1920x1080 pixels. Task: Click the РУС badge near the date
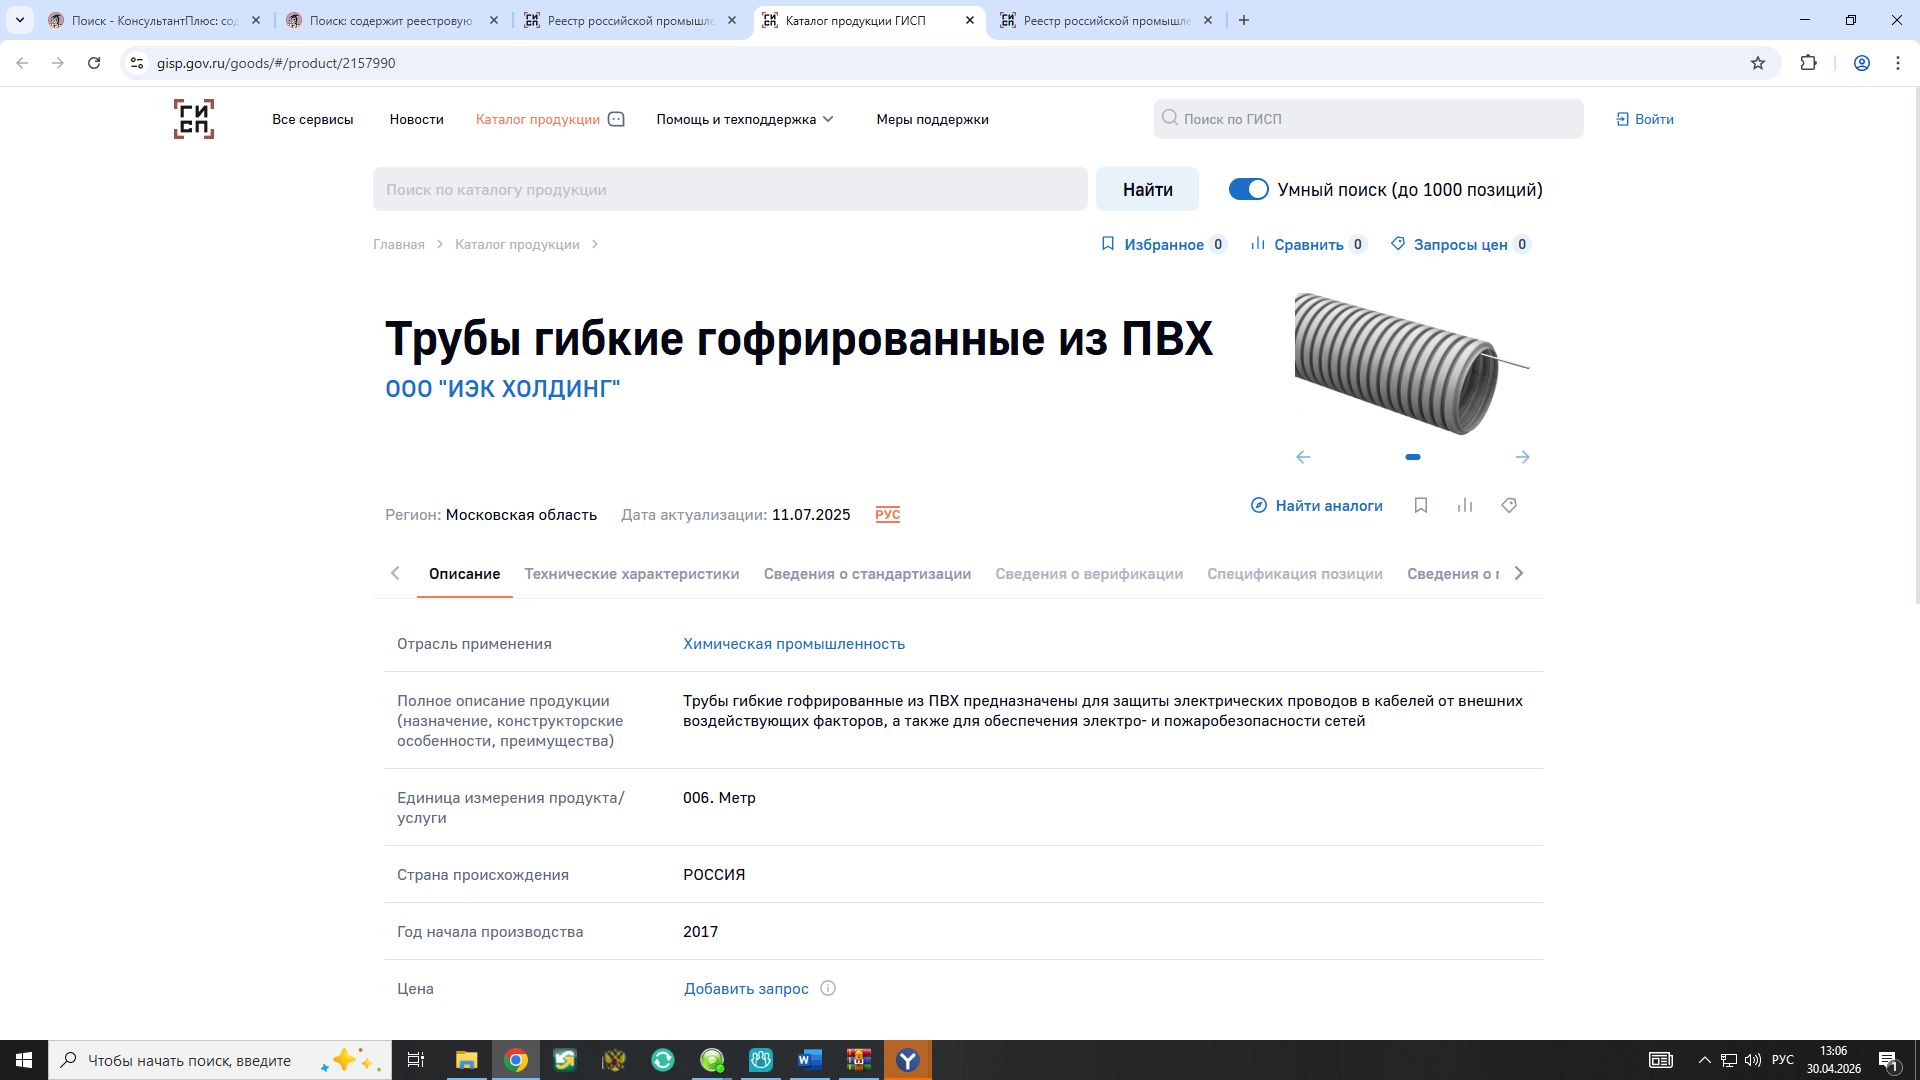(x=888, y=514)
